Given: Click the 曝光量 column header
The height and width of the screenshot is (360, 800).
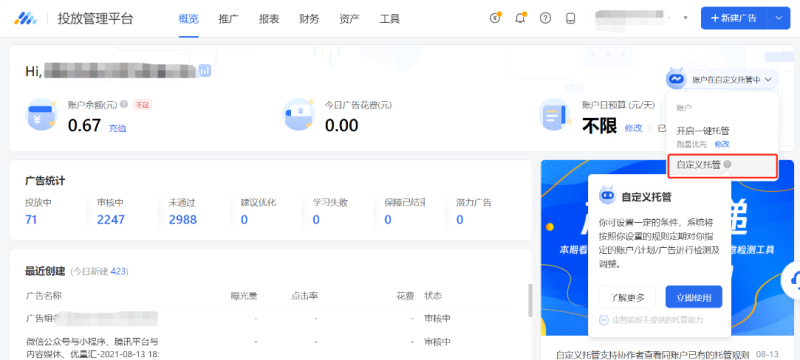Looking at the screenshot, I should click(x=244, y=296).
